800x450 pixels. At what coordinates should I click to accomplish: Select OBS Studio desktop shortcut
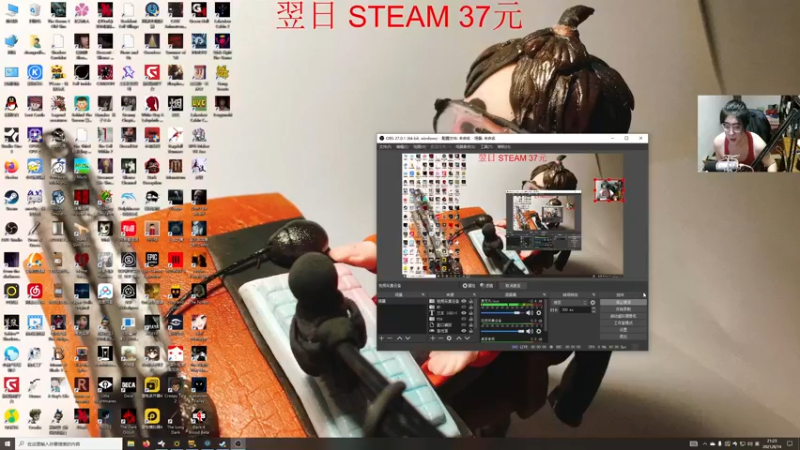pyautogui.click(x=11, y=231)
